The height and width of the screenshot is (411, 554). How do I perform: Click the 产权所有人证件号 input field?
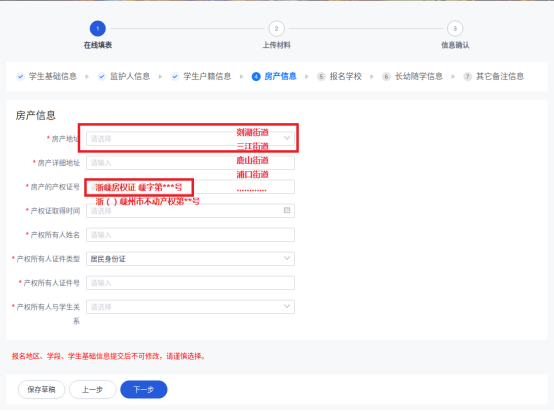tap(190, 283)
